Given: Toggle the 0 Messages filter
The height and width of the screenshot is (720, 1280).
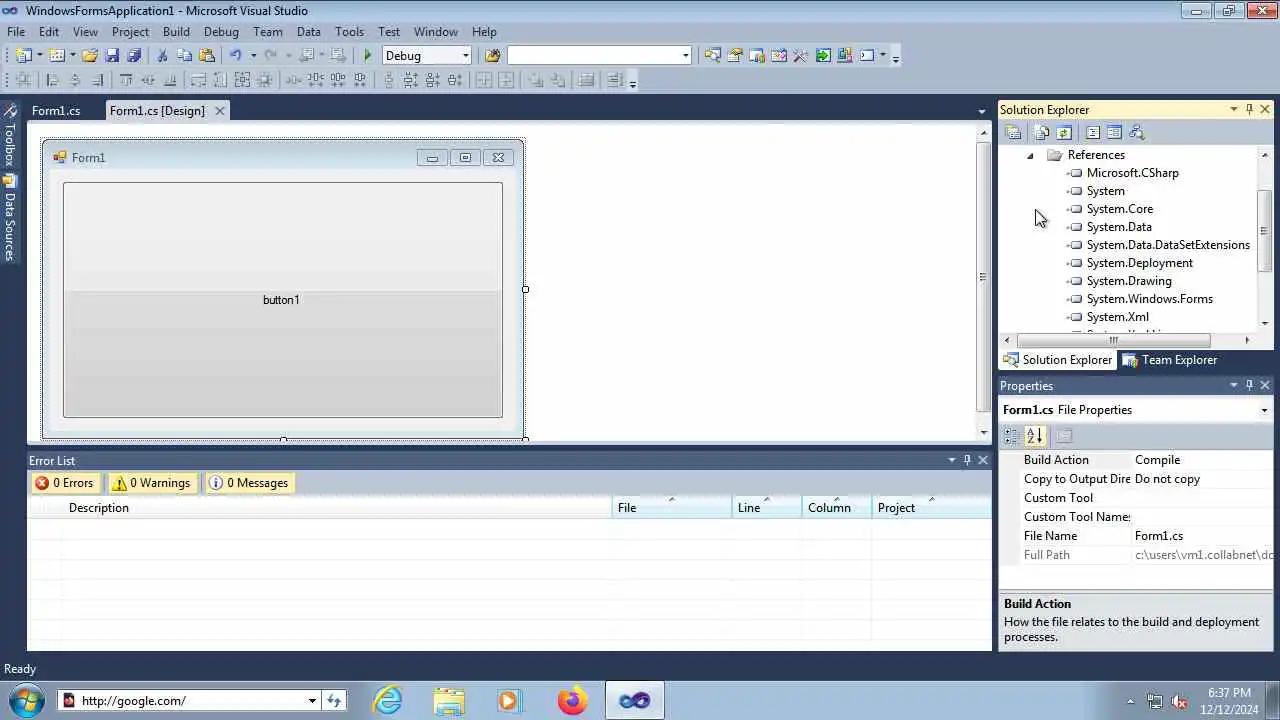Looking at the screenshot, I should point(249,483).
